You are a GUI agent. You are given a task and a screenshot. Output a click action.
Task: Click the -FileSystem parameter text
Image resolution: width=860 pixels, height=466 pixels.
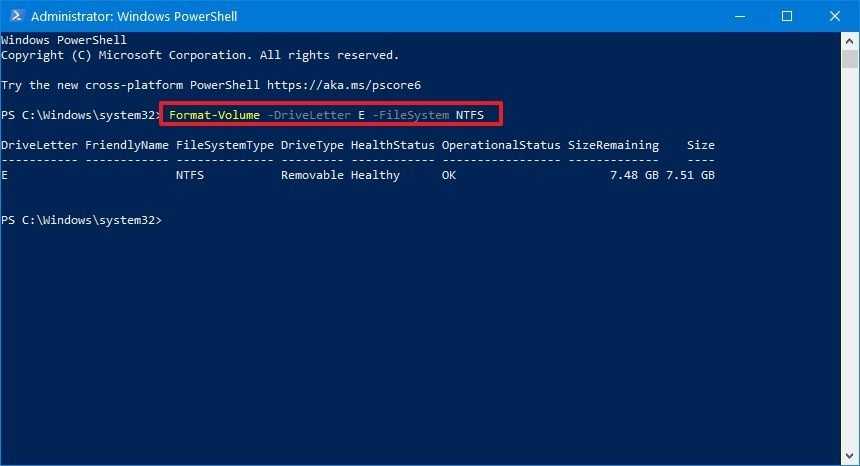407,115
